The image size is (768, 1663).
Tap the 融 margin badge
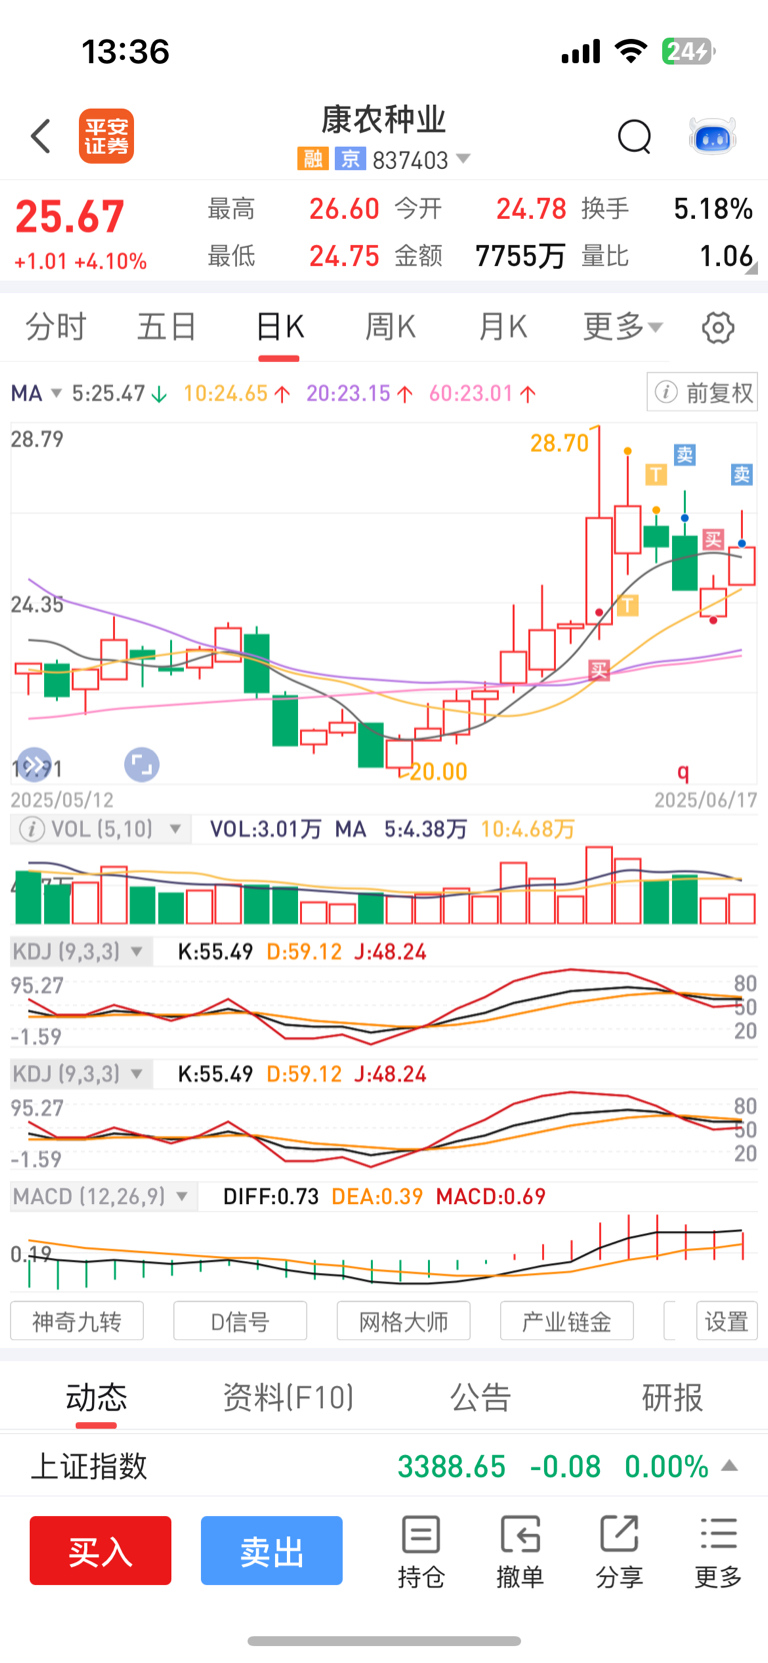[x=312, y=159]
